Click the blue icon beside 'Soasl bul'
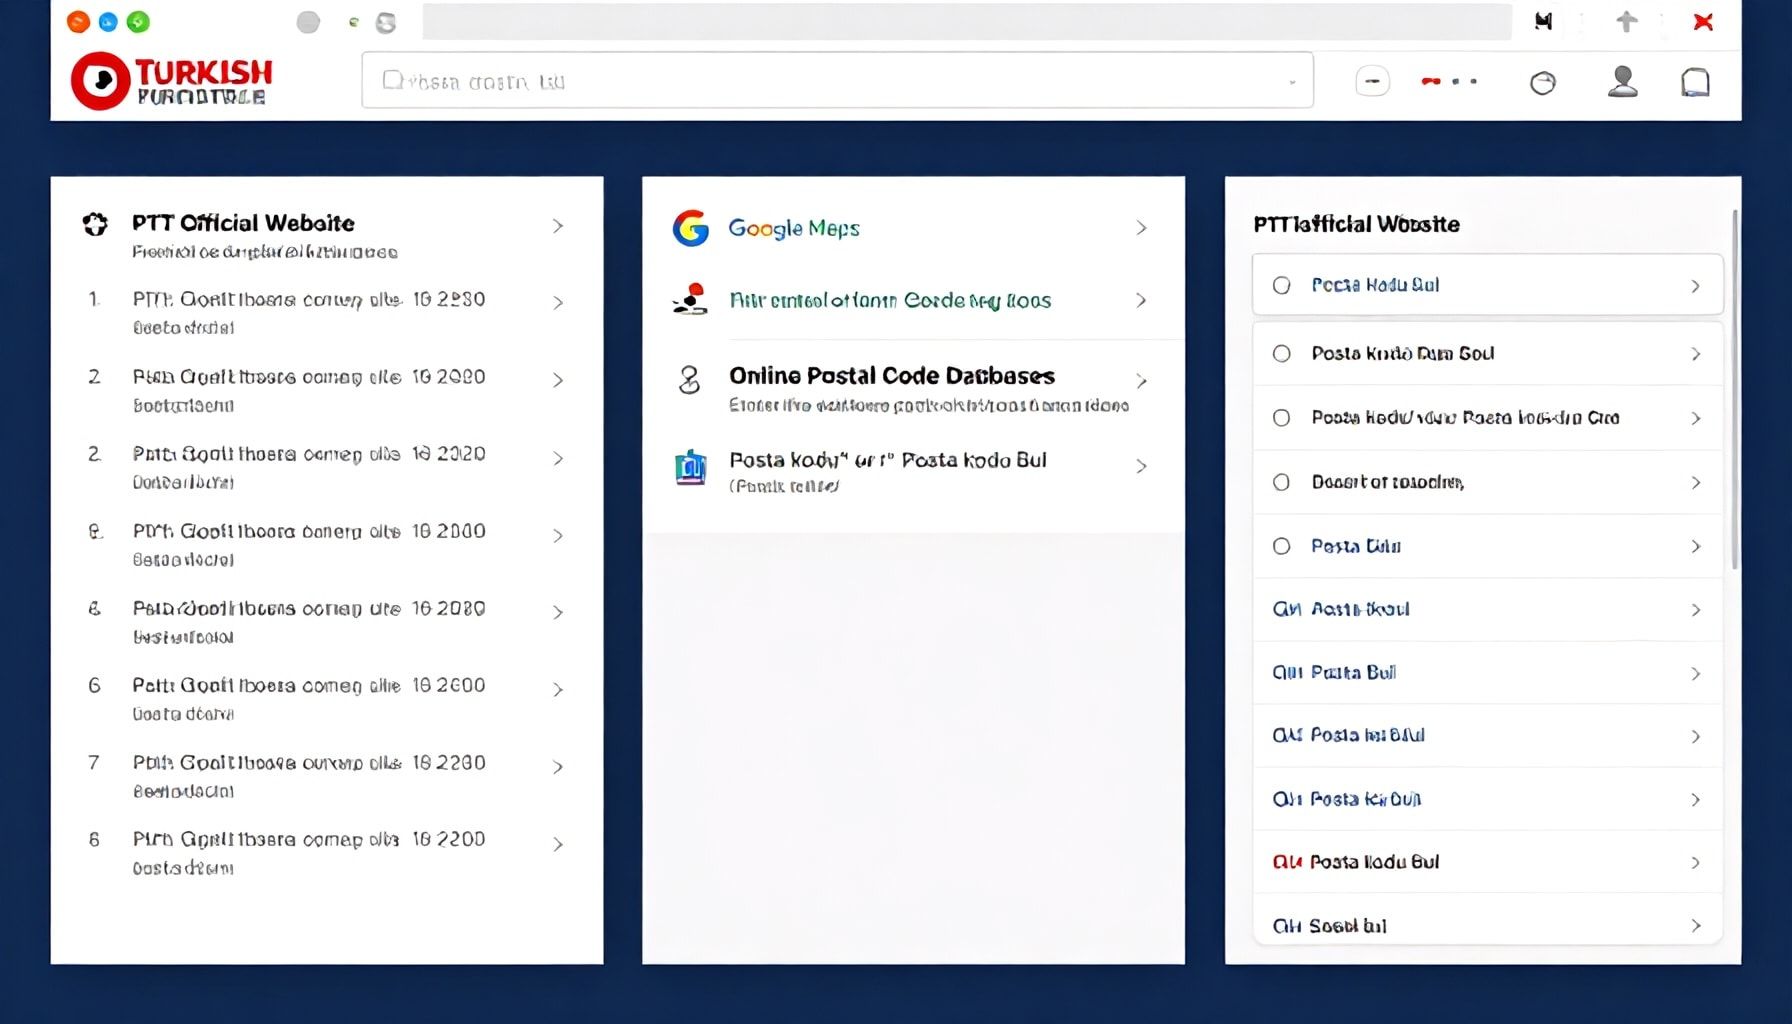The width and height of the screenshot is (1792, 1024). (1287, 926)
